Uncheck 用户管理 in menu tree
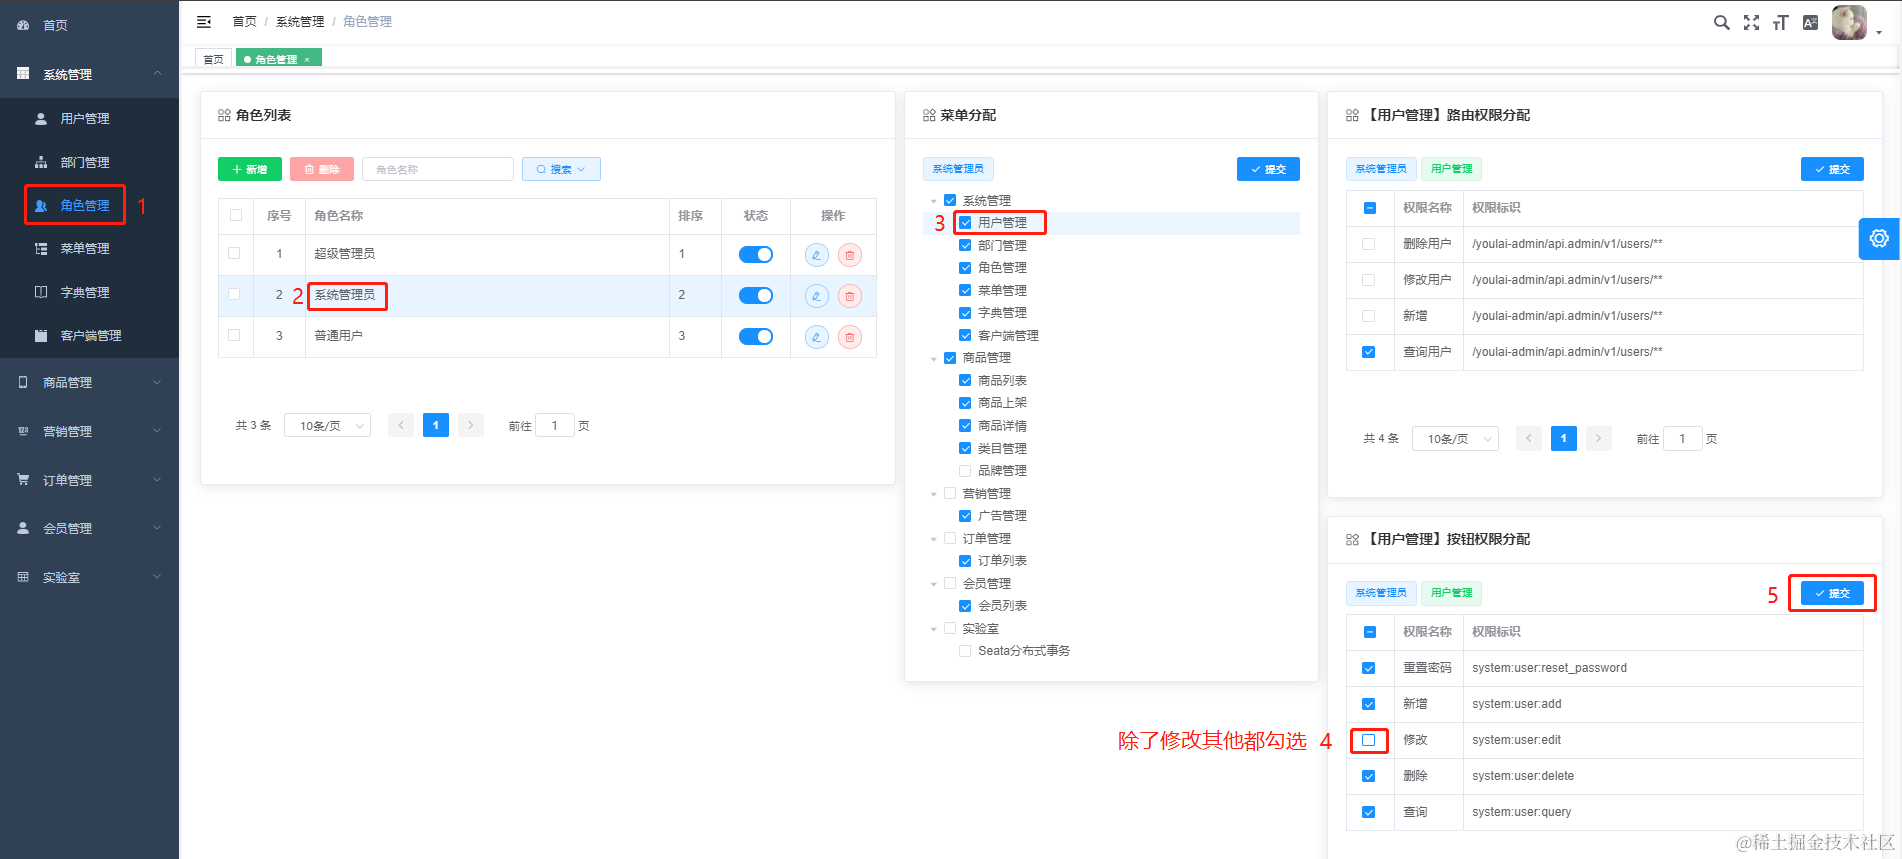This screenshot has width=1902, height=859. (965, 223)
